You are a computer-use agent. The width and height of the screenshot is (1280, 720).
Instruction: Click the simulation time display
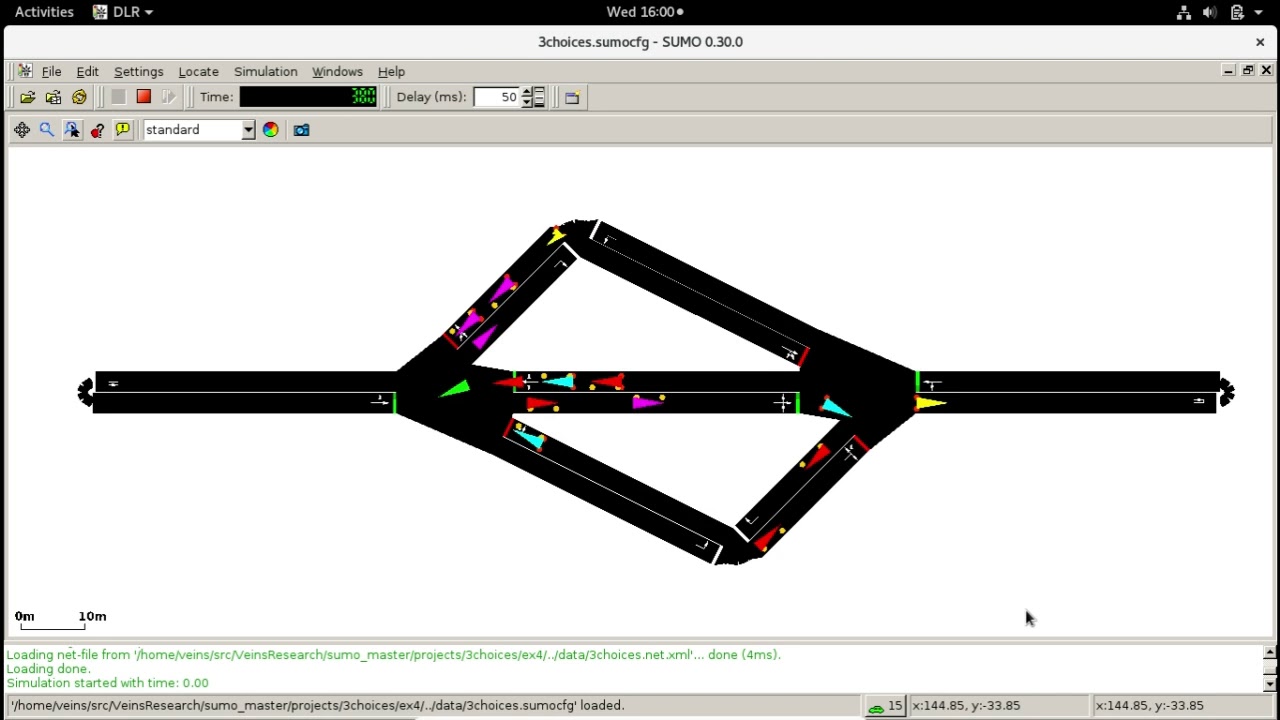coord(308,97)
